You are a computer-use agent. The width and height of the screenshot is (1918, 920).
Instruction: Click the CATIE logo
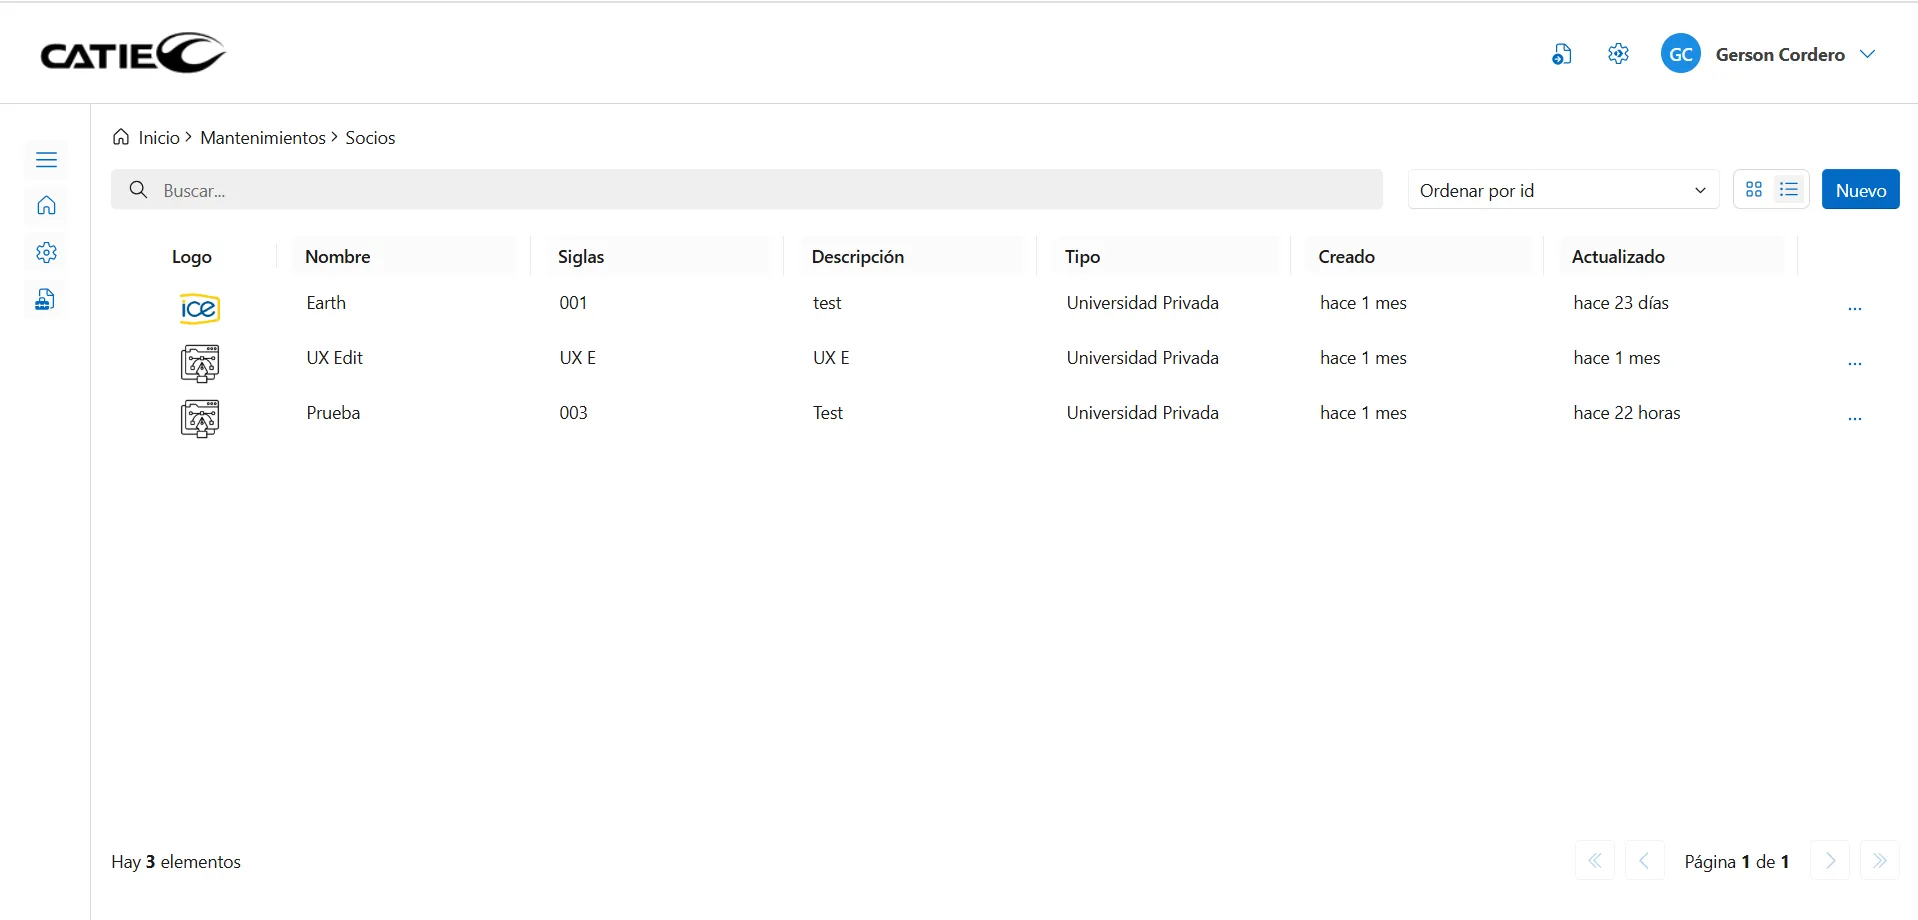pyautogui.click(x=133, y=54)
